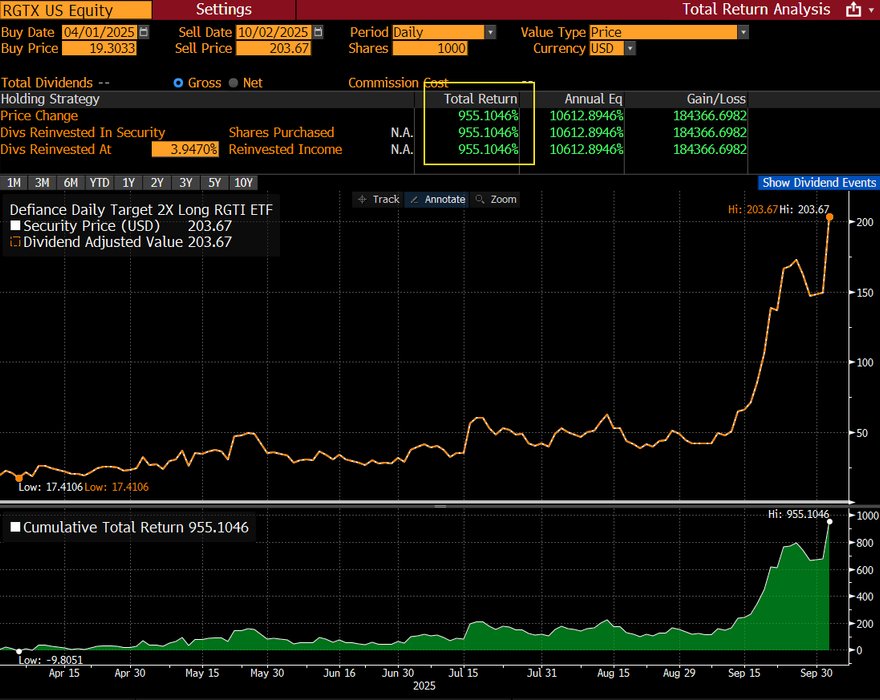The height and width of the screenshot is (700, 880).
Task: Click the Shares input field
Action: [x=430, y=48]
